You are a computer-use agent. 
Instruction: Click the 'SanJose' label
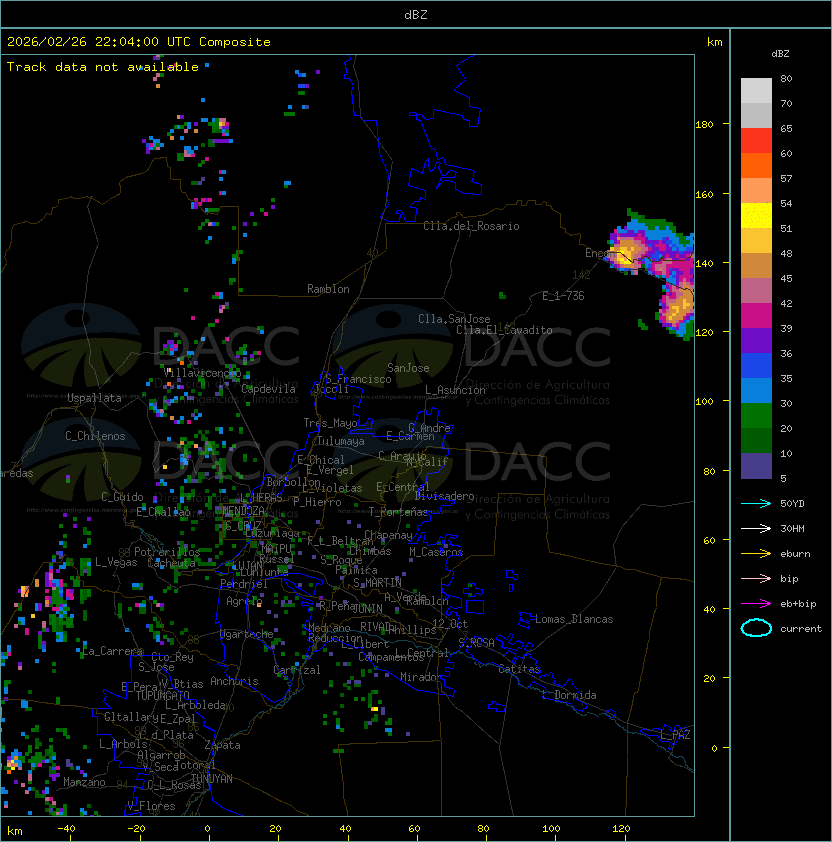pos(408,368)
